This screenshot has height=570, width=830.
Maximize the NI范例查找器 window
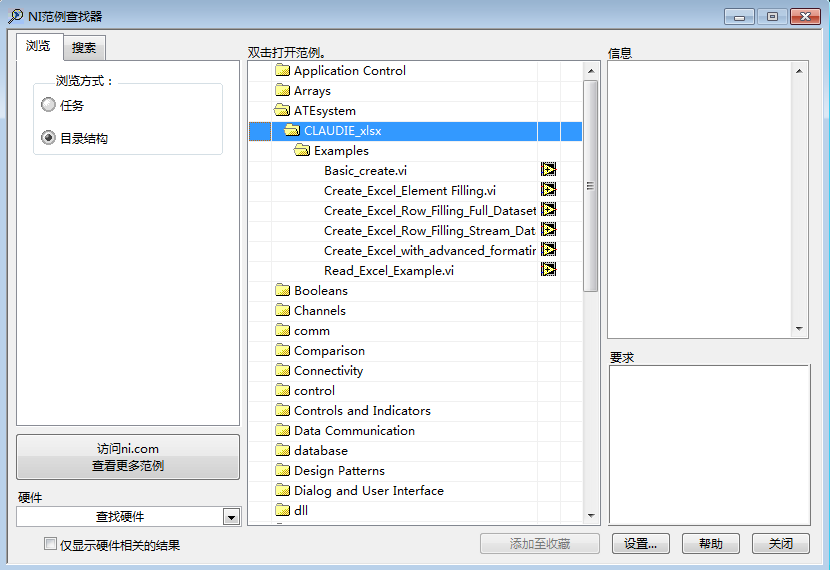pyautogui.click(x=772, y=17)
